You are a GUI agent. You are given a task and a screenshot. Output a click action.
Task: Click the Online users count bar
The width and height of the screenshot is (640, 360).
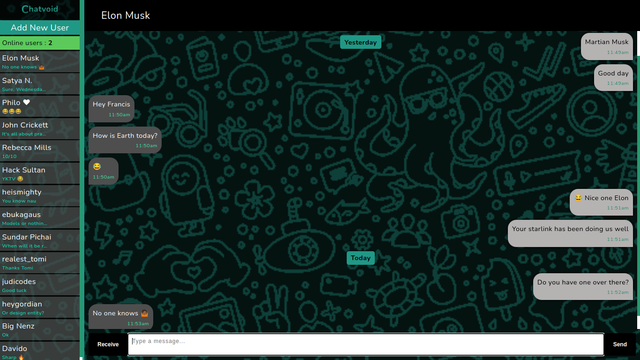click(x=40, y=43)
